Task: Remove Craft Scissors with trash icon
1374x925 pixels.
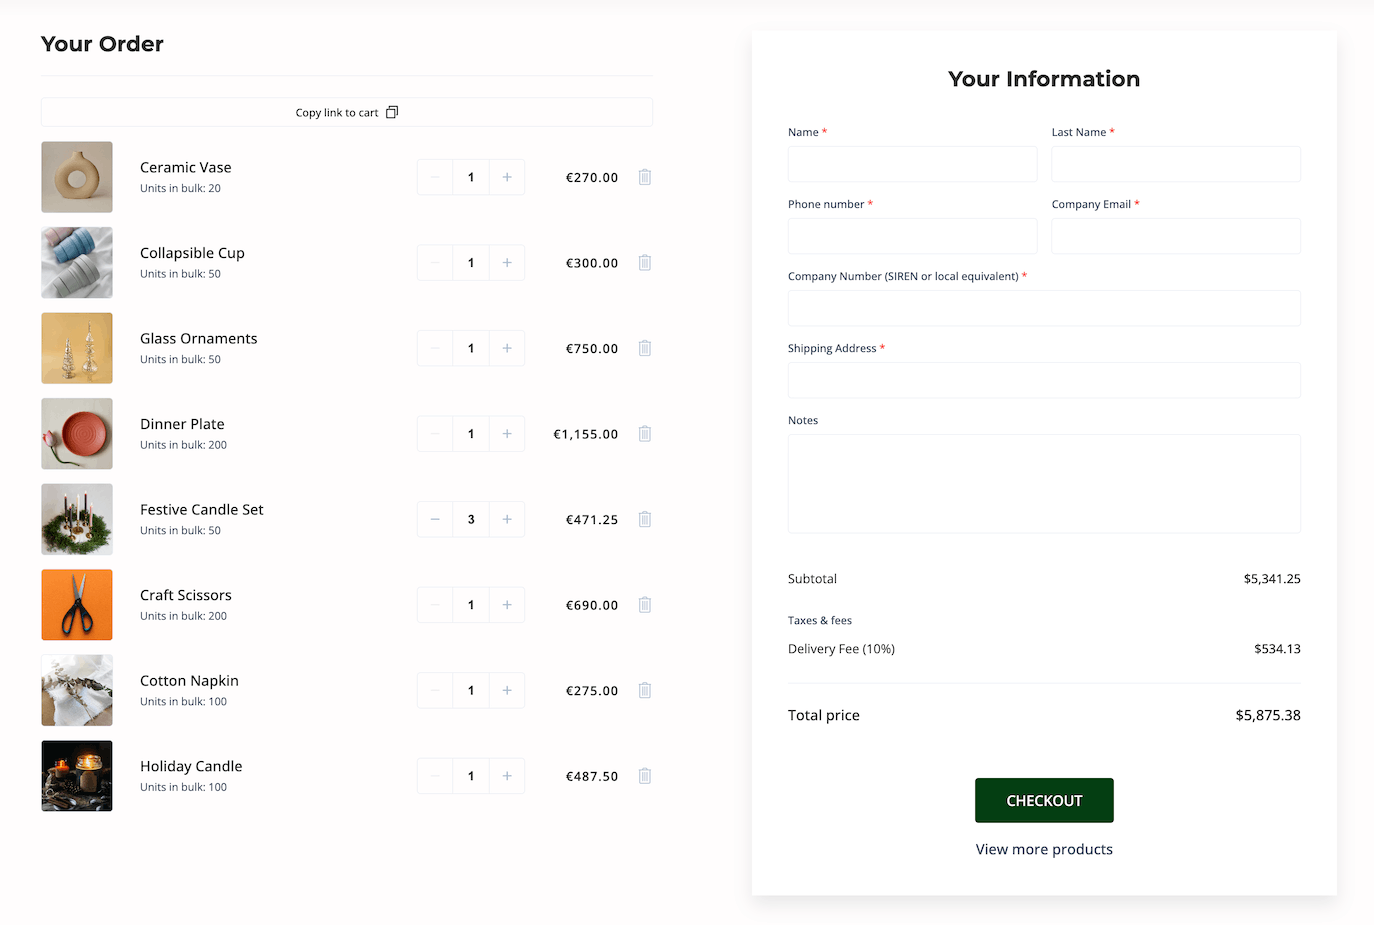Action: tap(645, 605)
